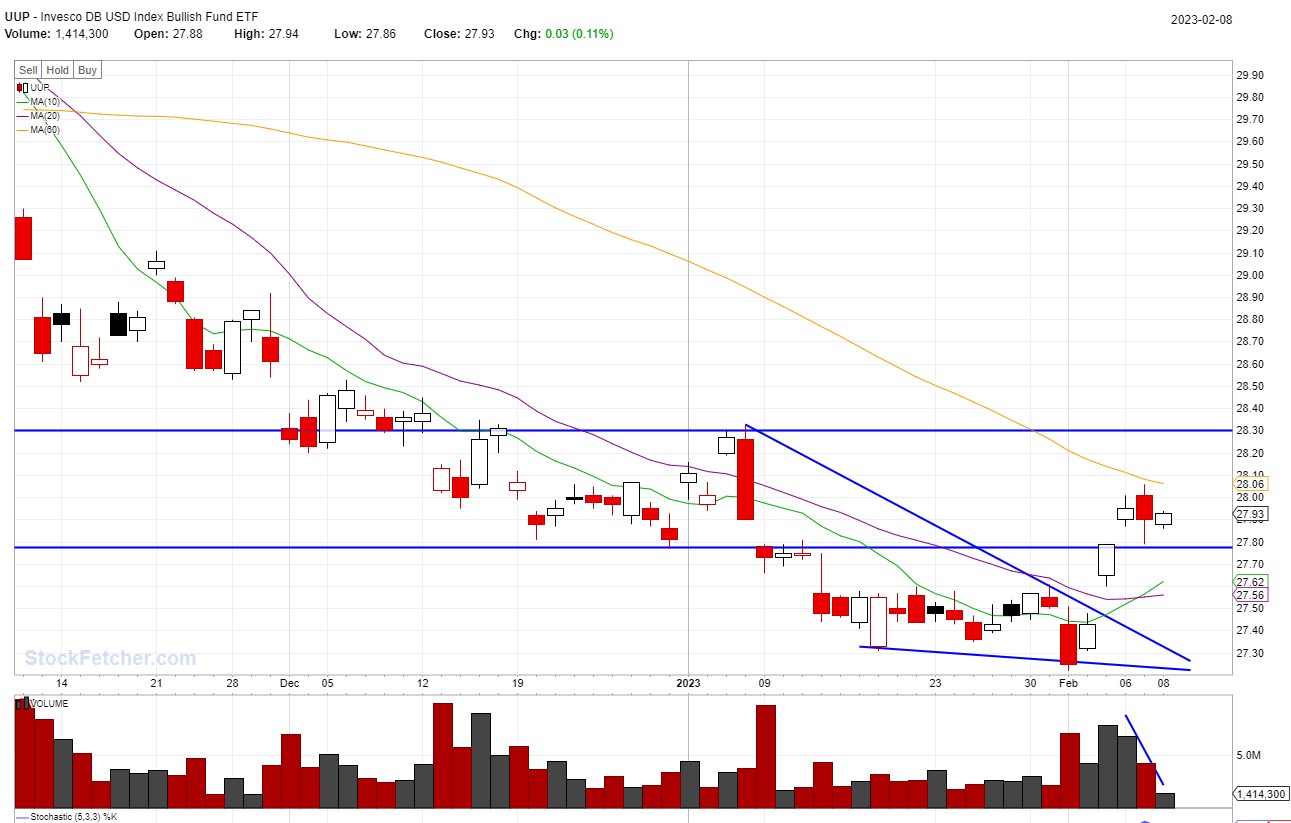Viewport: 1291px width, 823px height.
Task: Click the 29.50 price axis label
Action: (1250, 165)
